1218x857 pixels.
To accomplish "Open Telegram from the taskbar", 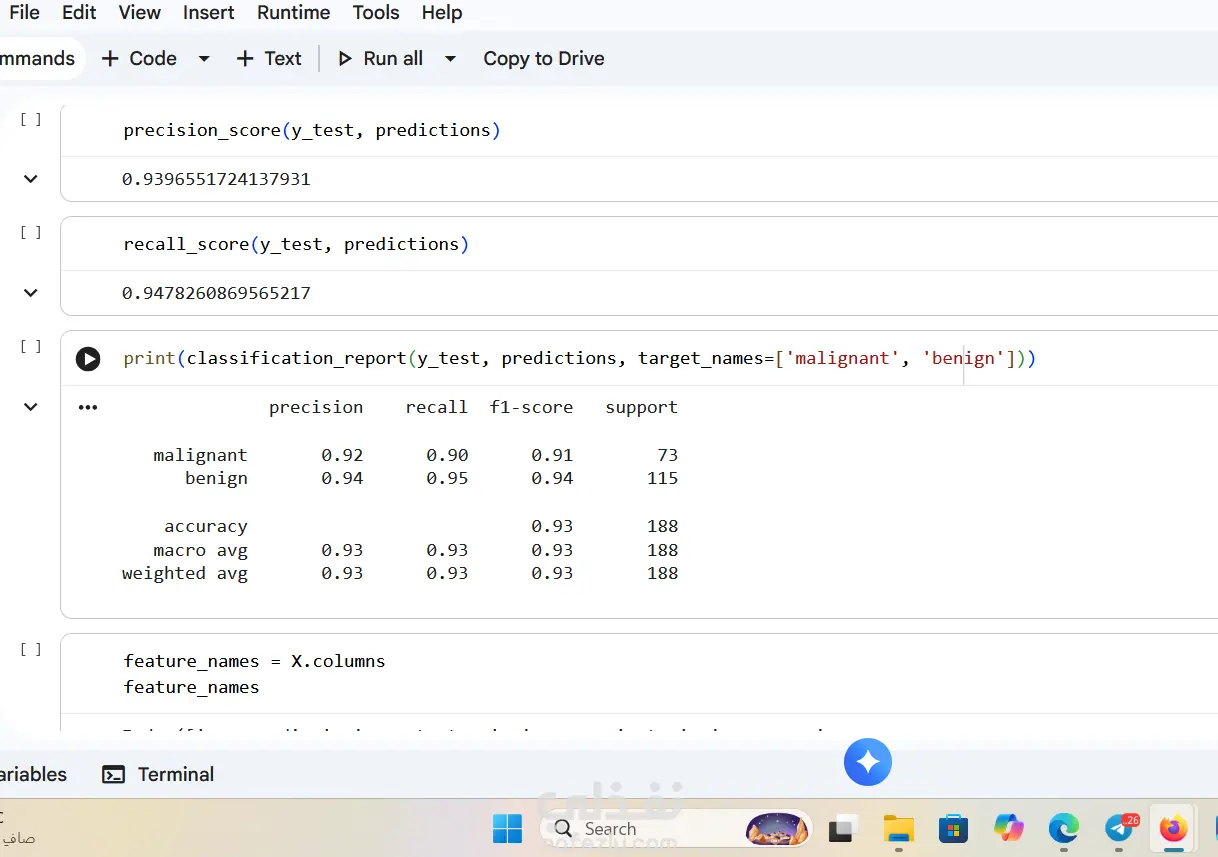I will 1119,828.
